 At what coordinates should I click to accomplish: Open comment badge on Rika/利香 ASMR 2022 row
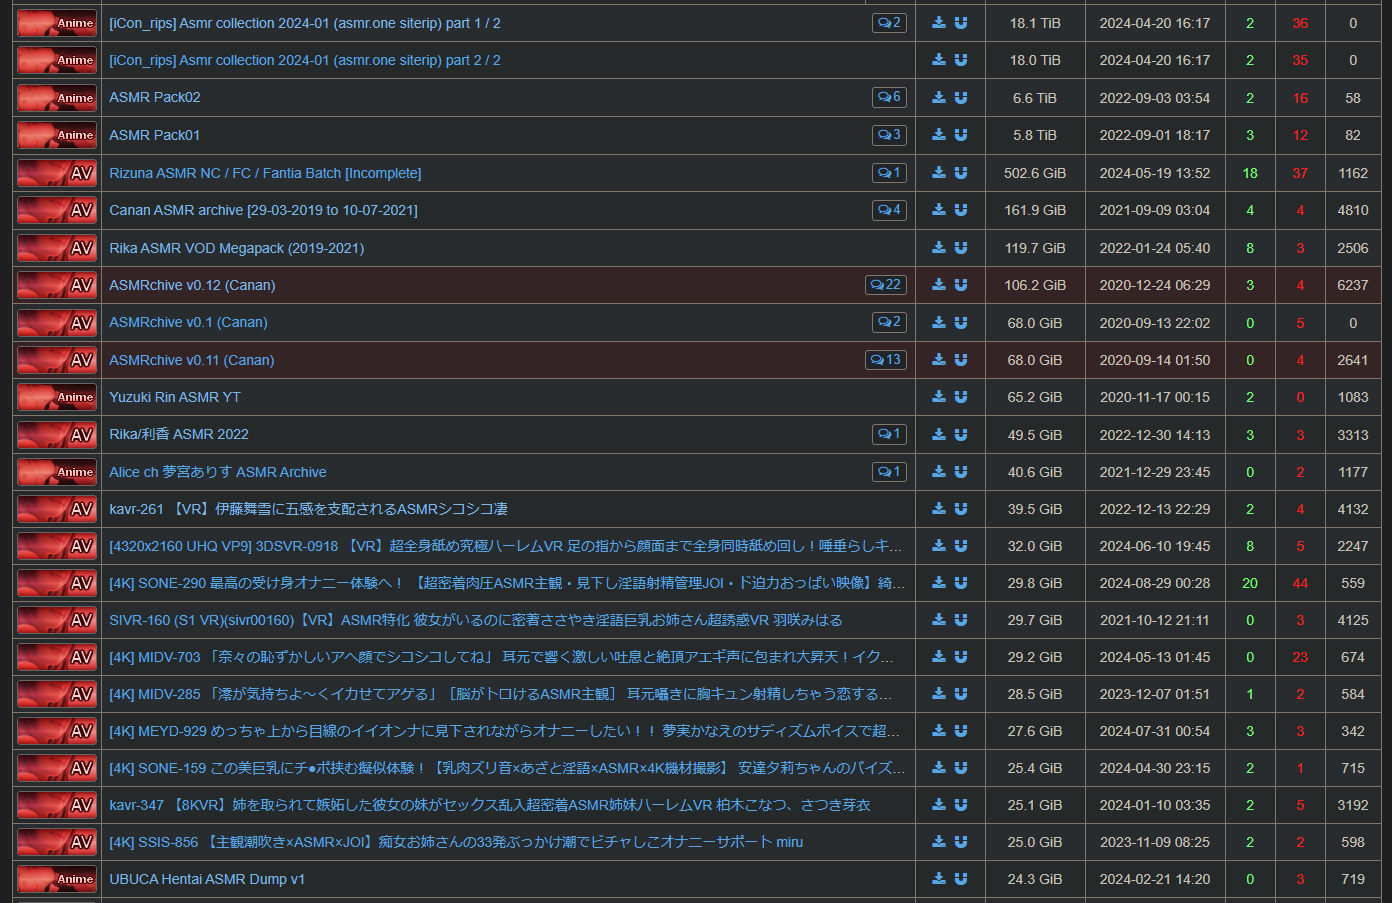889,434
